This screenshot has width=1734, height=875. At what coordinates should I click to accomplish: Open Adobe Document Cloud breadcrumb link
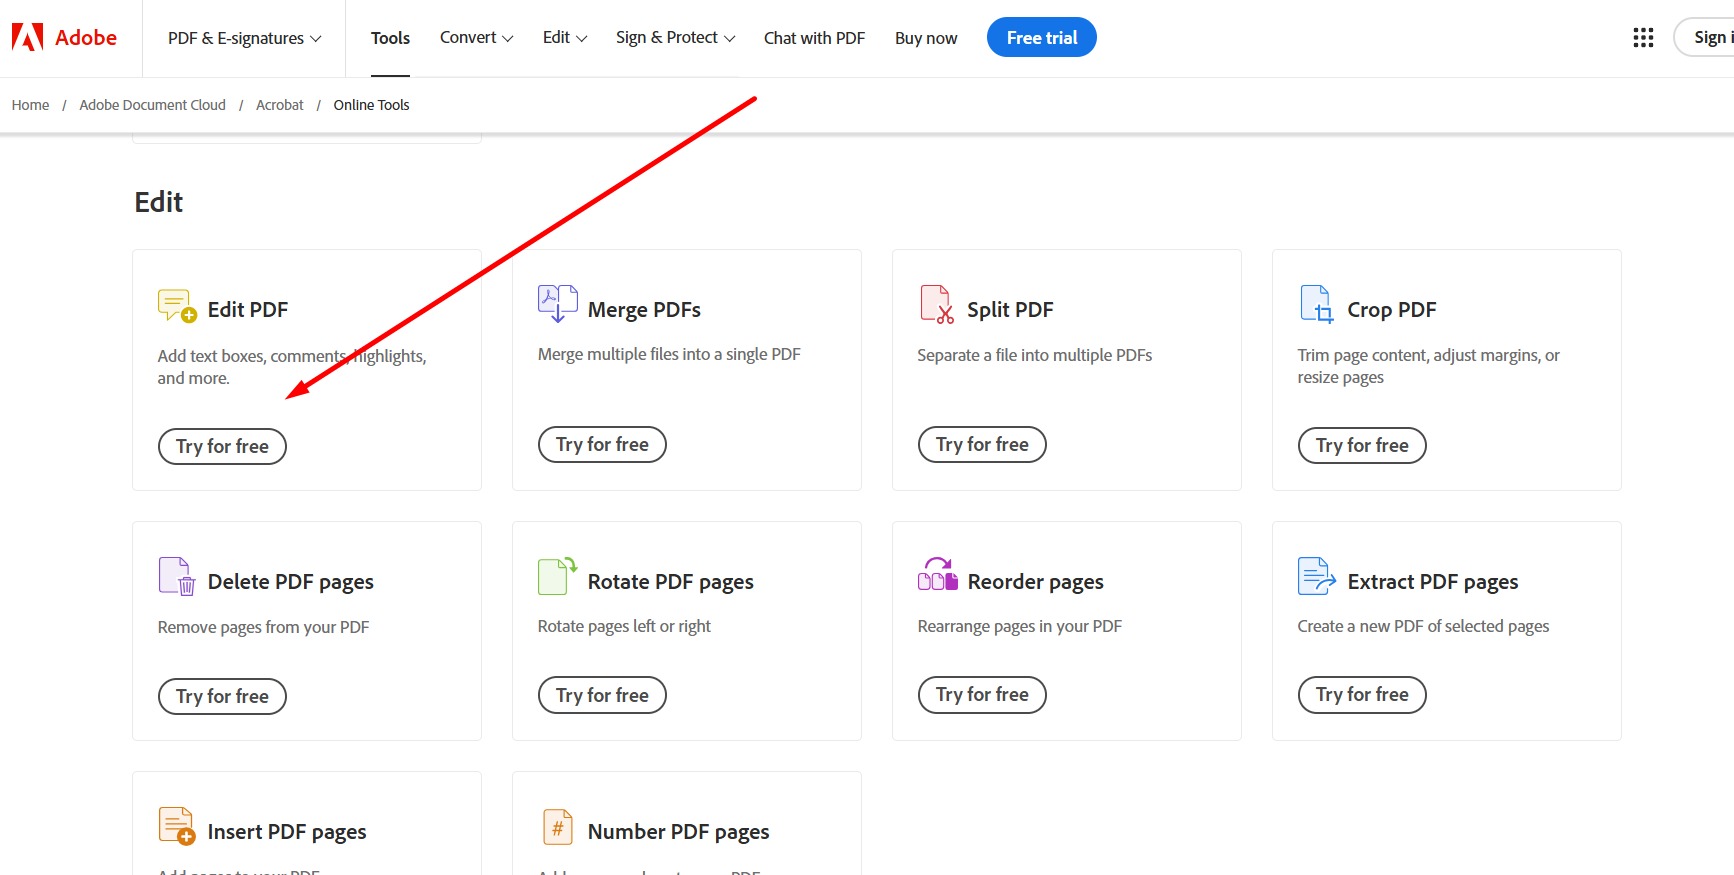[x=152, y=105]
